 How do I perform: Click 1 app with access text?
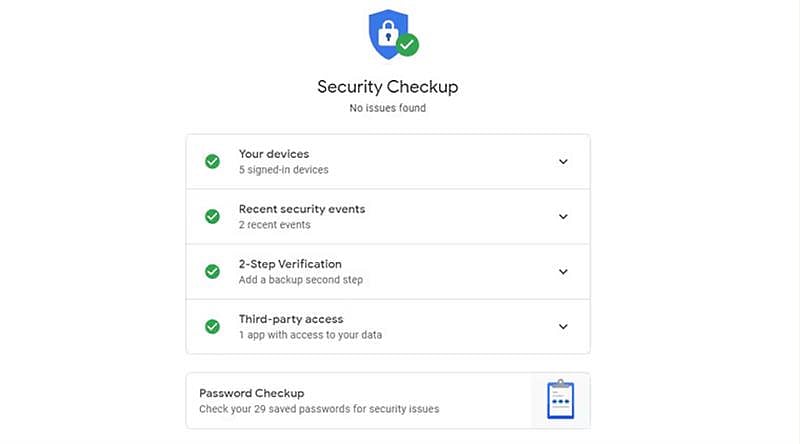[x=310, y=335]
